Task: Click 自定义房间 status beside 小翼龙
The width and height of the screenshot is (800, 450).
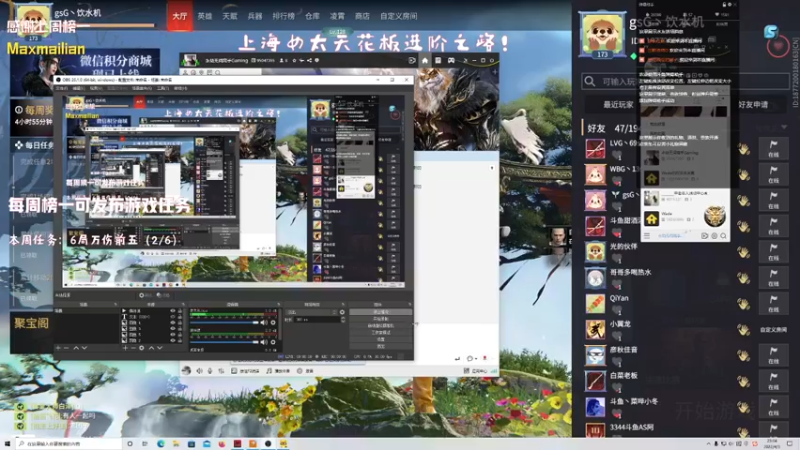Action: [x=773, y=330]
